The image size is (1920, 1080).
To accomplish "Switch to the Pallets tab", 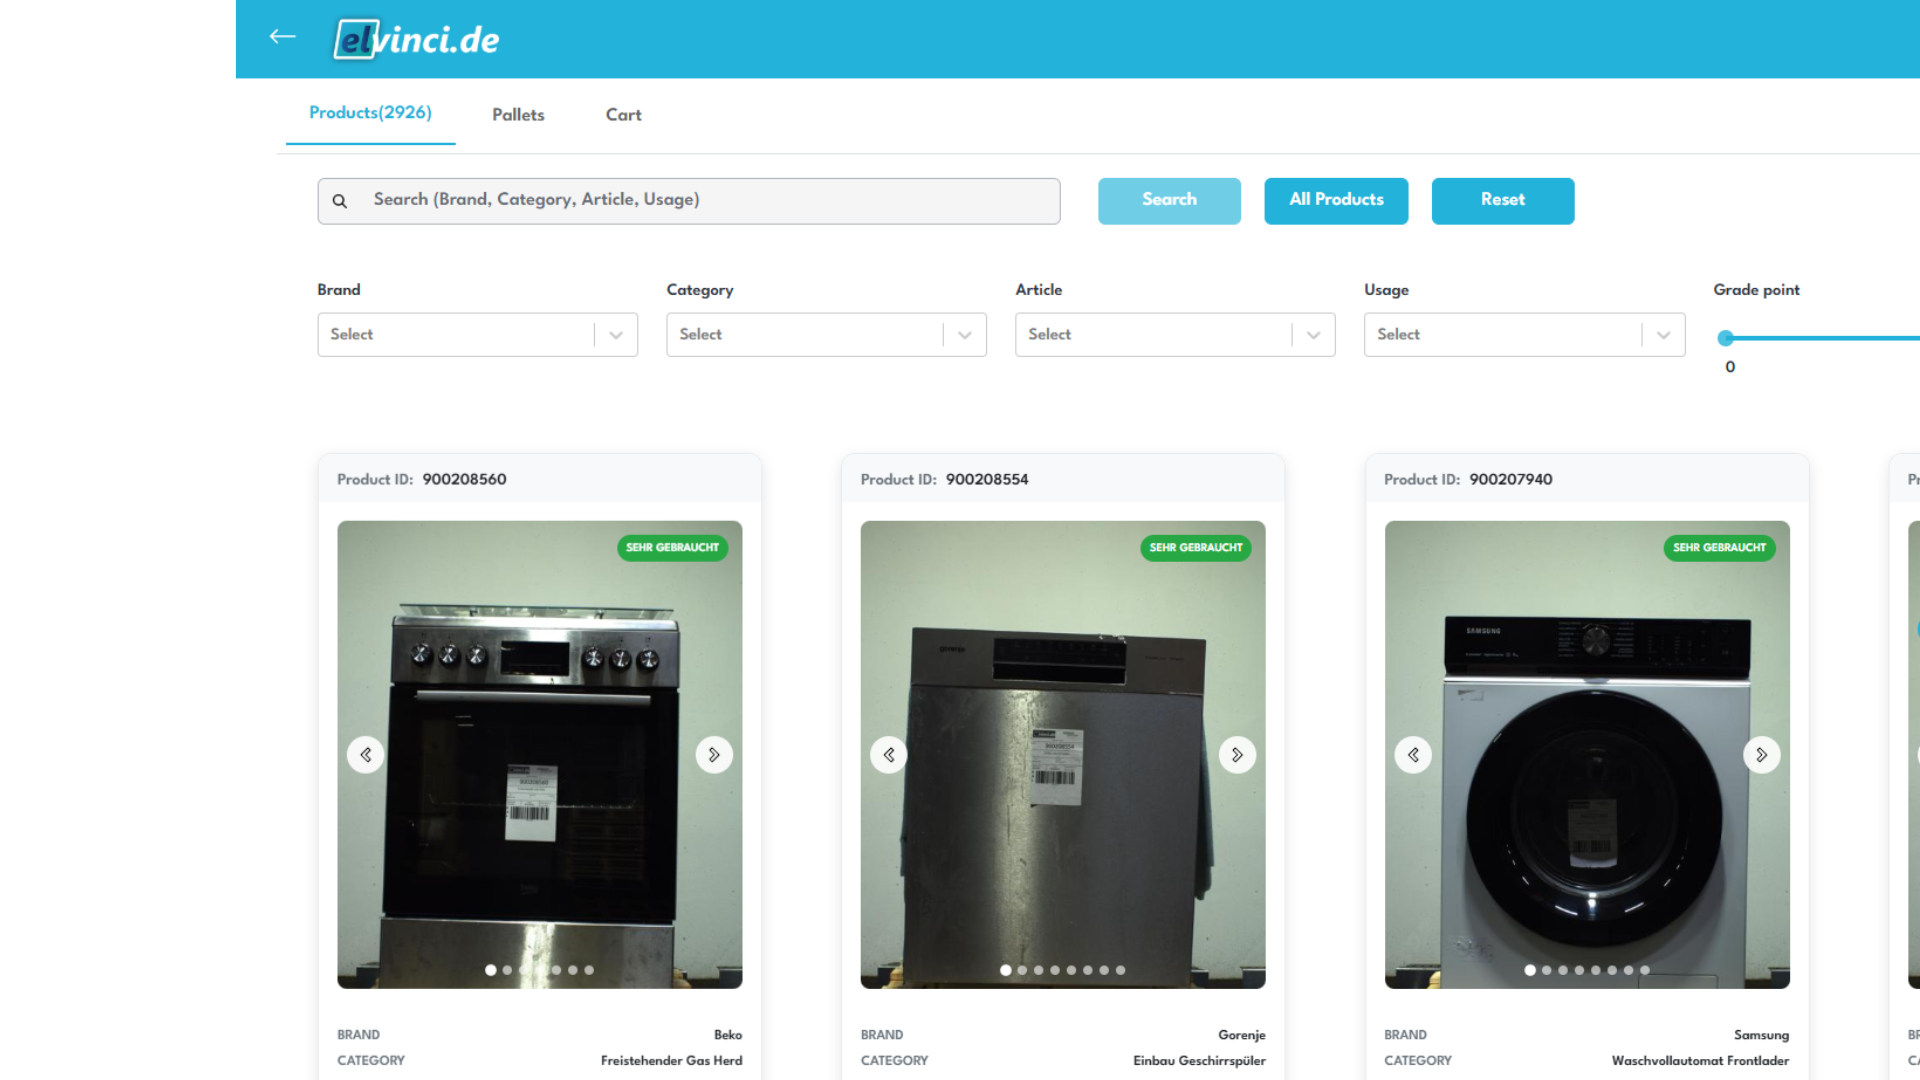I will pos(518,115).
